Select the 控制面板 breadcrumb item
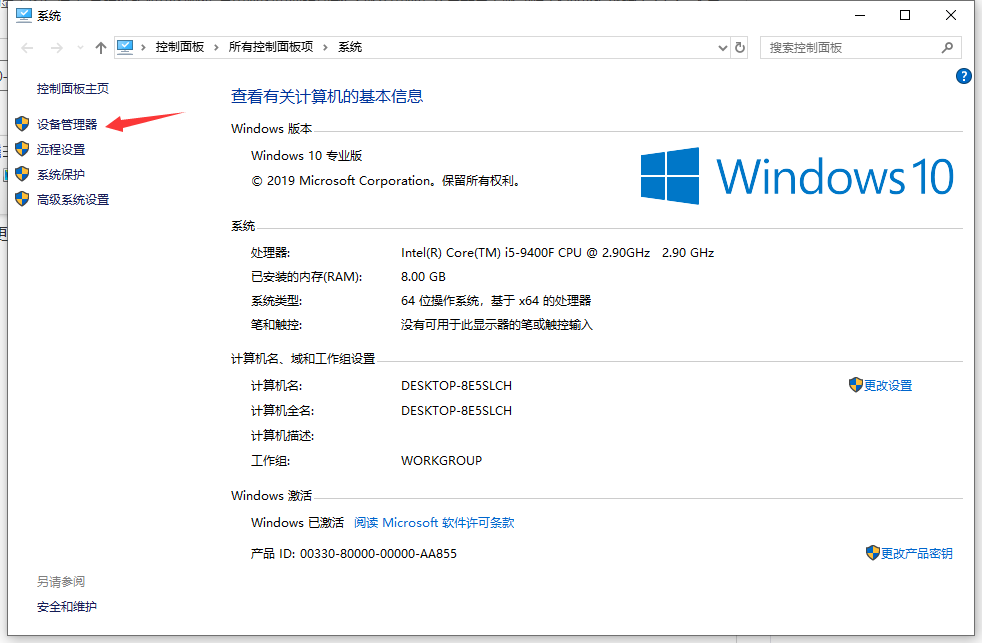 (x=180, y=47)
